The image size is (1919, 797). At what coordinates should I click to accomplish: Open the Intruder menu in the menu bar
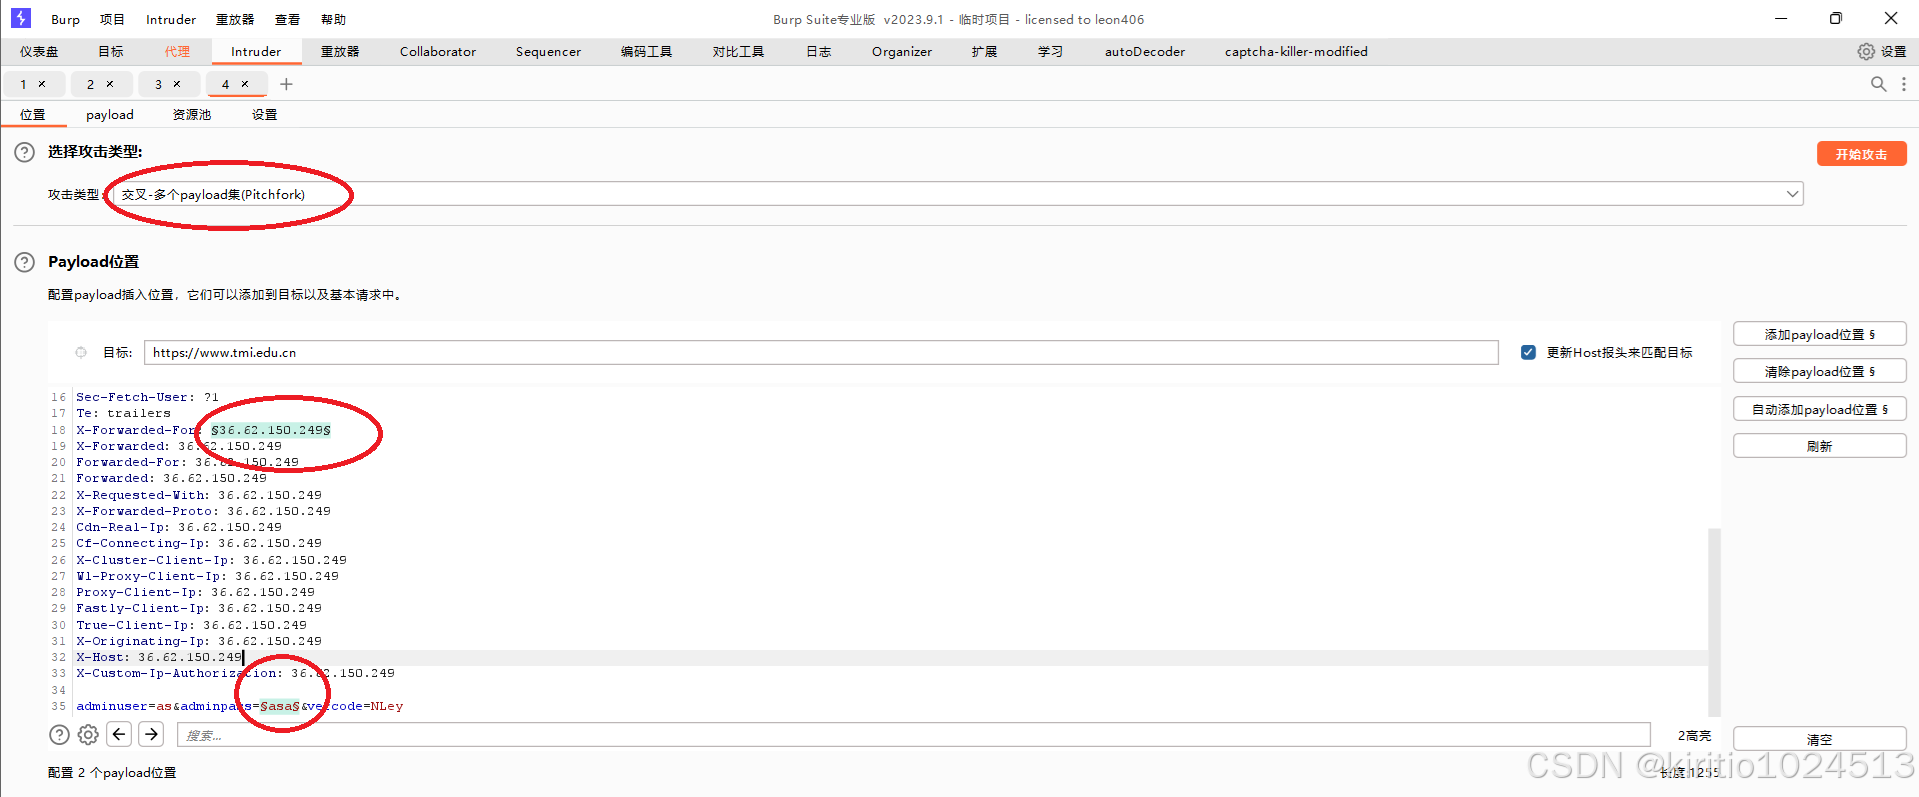pyautogui.click(x=171, y=19)
